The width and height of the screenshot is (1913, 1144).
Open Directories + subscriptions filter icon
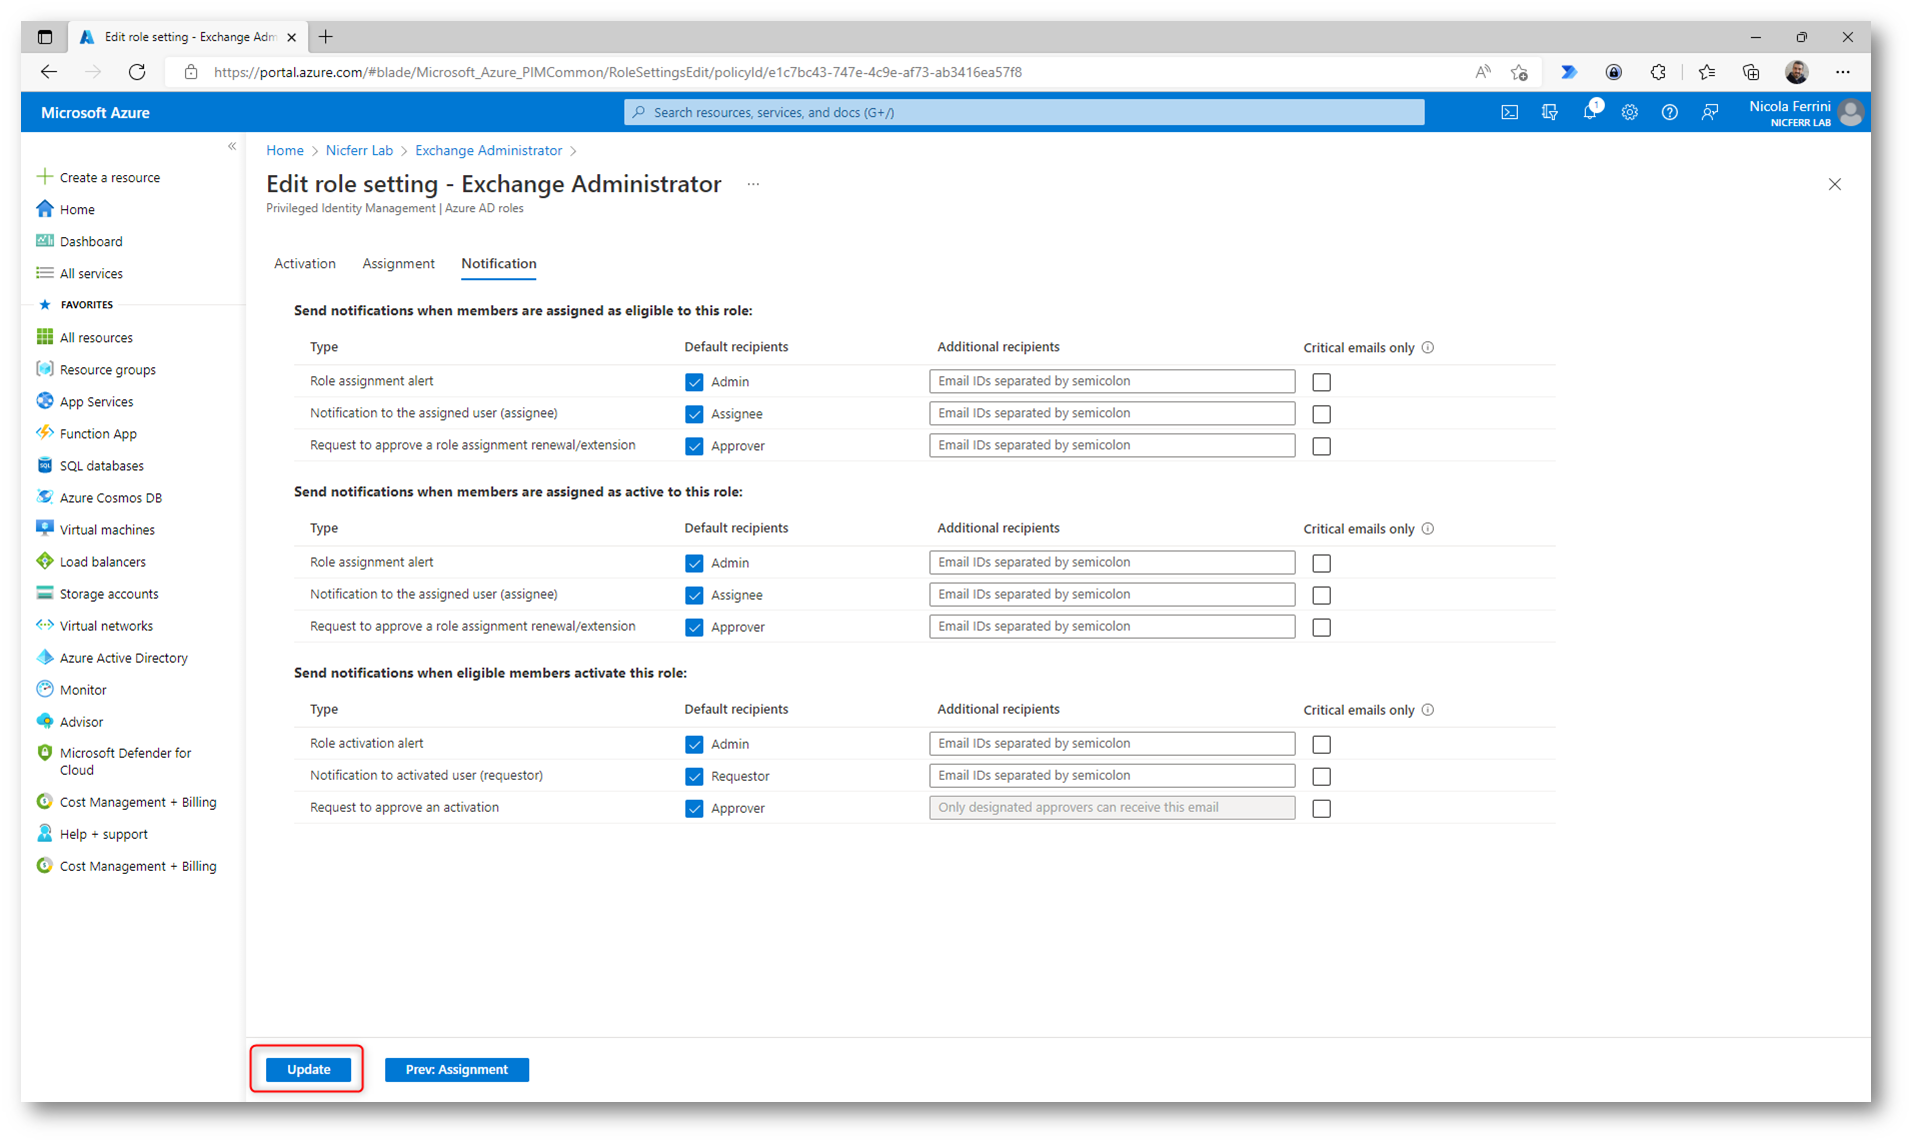(1549, 112)
